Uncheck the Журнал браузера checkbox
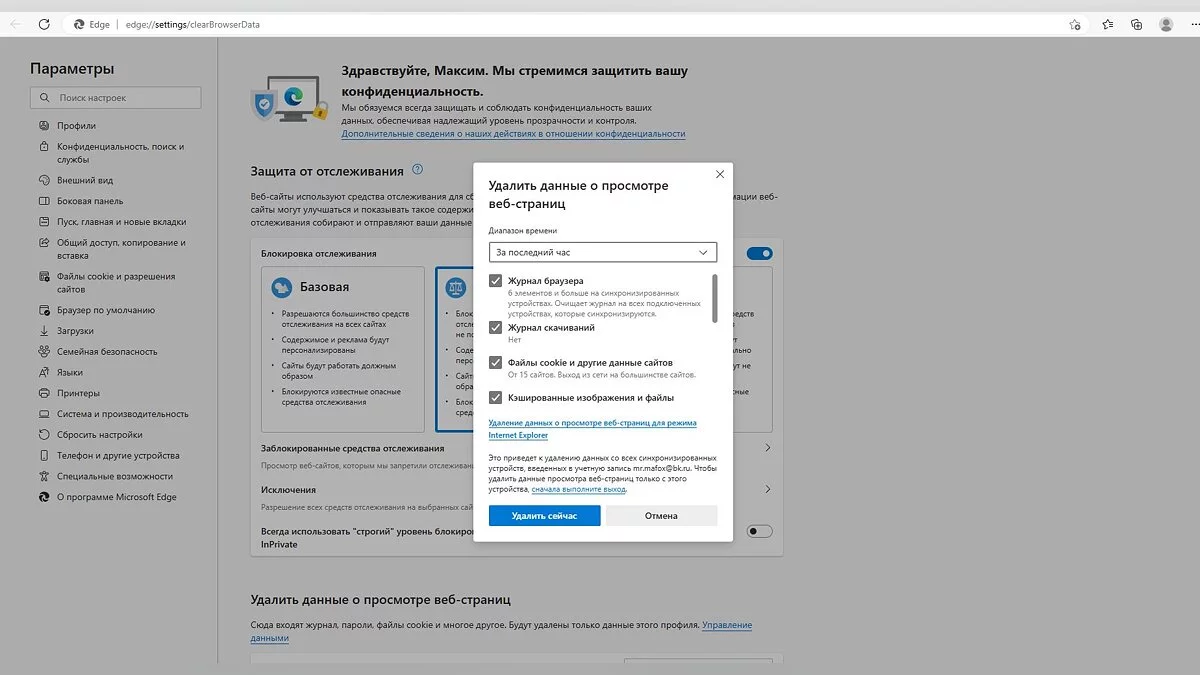The height and width of the screenshot is (675, 1200). 495,281
